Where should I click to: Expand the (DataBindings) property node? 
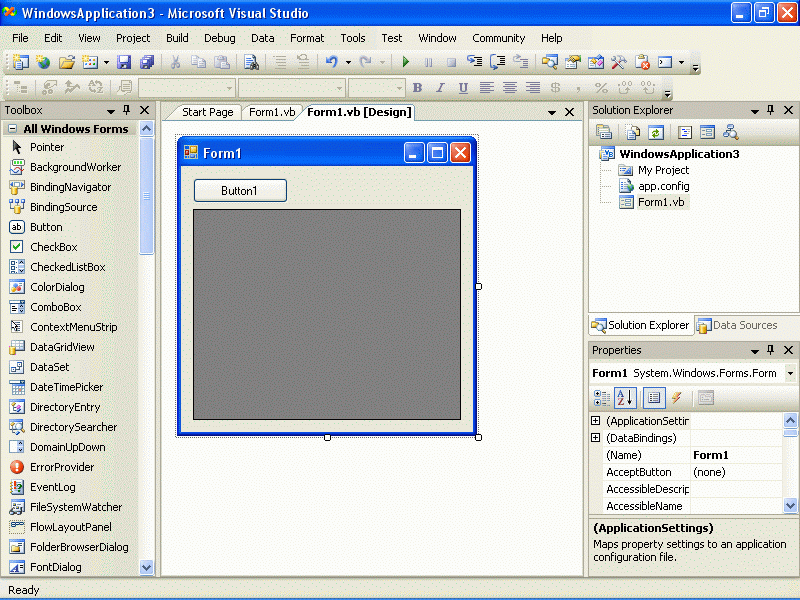[x=595, y=437]
